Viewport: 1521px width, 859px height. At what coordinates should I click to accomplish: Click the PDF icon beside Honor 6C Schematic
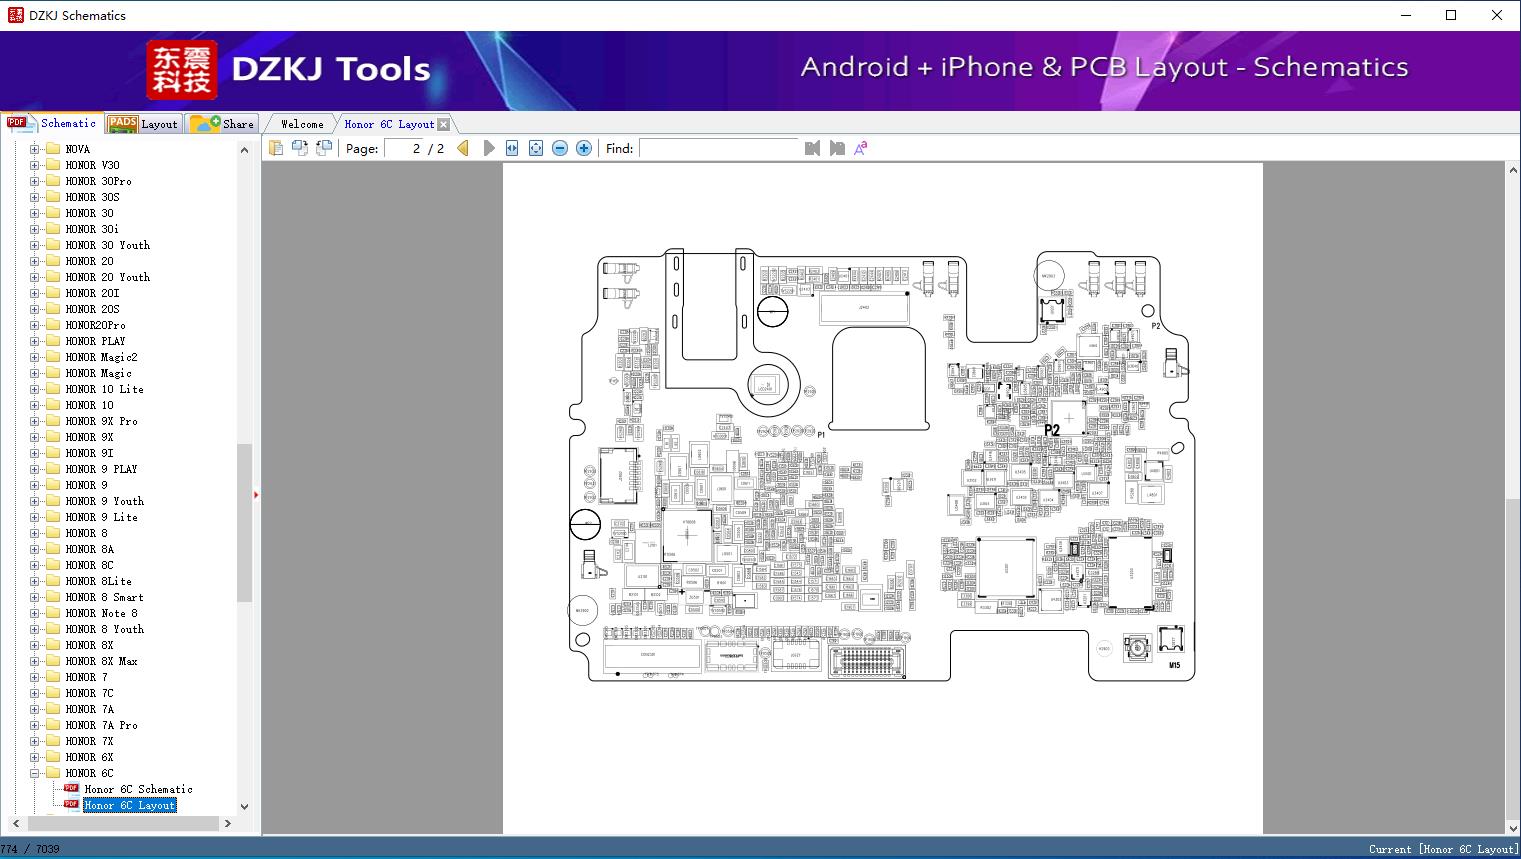click(71, 788)
